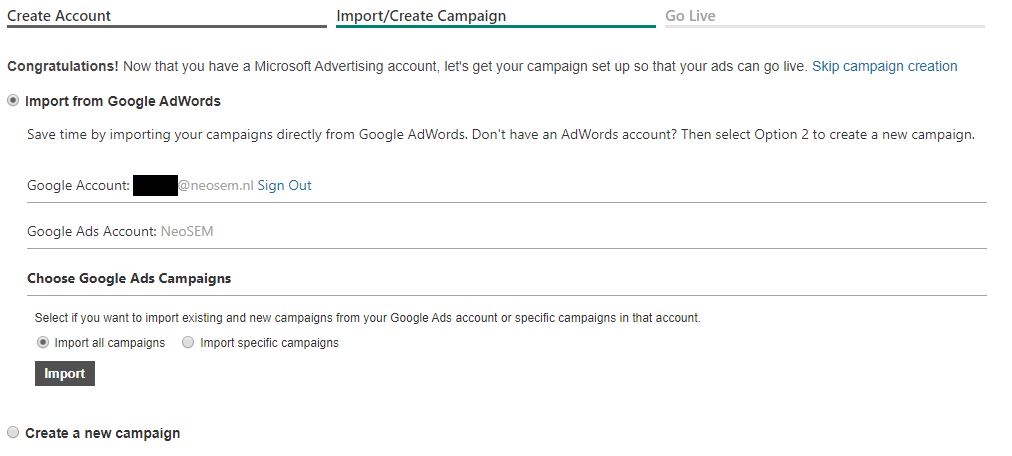Click the @neosem.nl email address text
The image size is (1012, 456).
click(x=216, y=185)
